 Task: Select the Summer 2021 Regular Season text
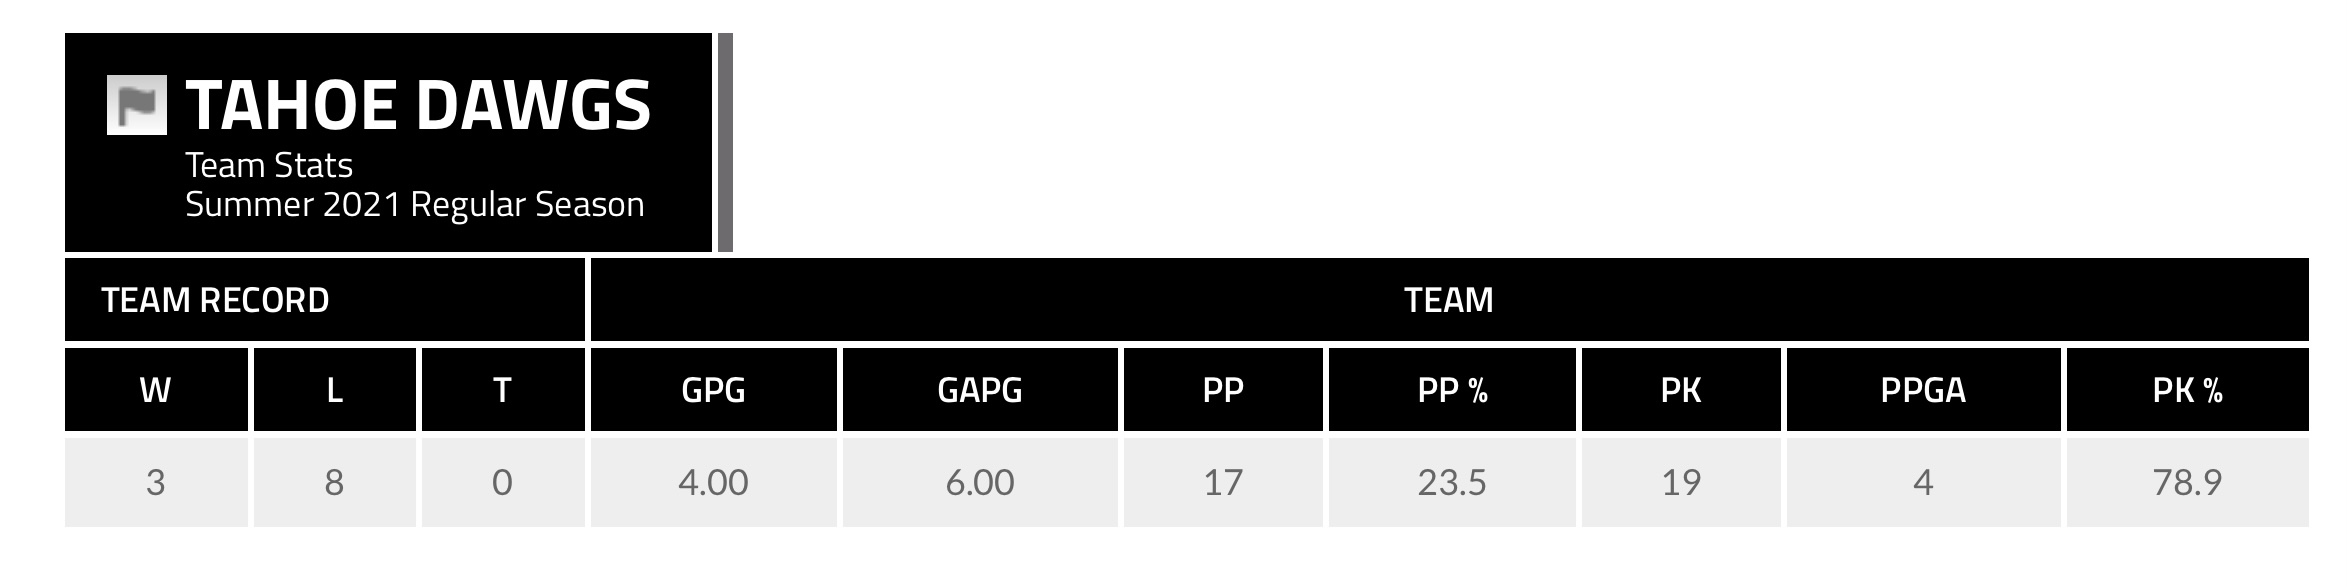click(414, 205)
